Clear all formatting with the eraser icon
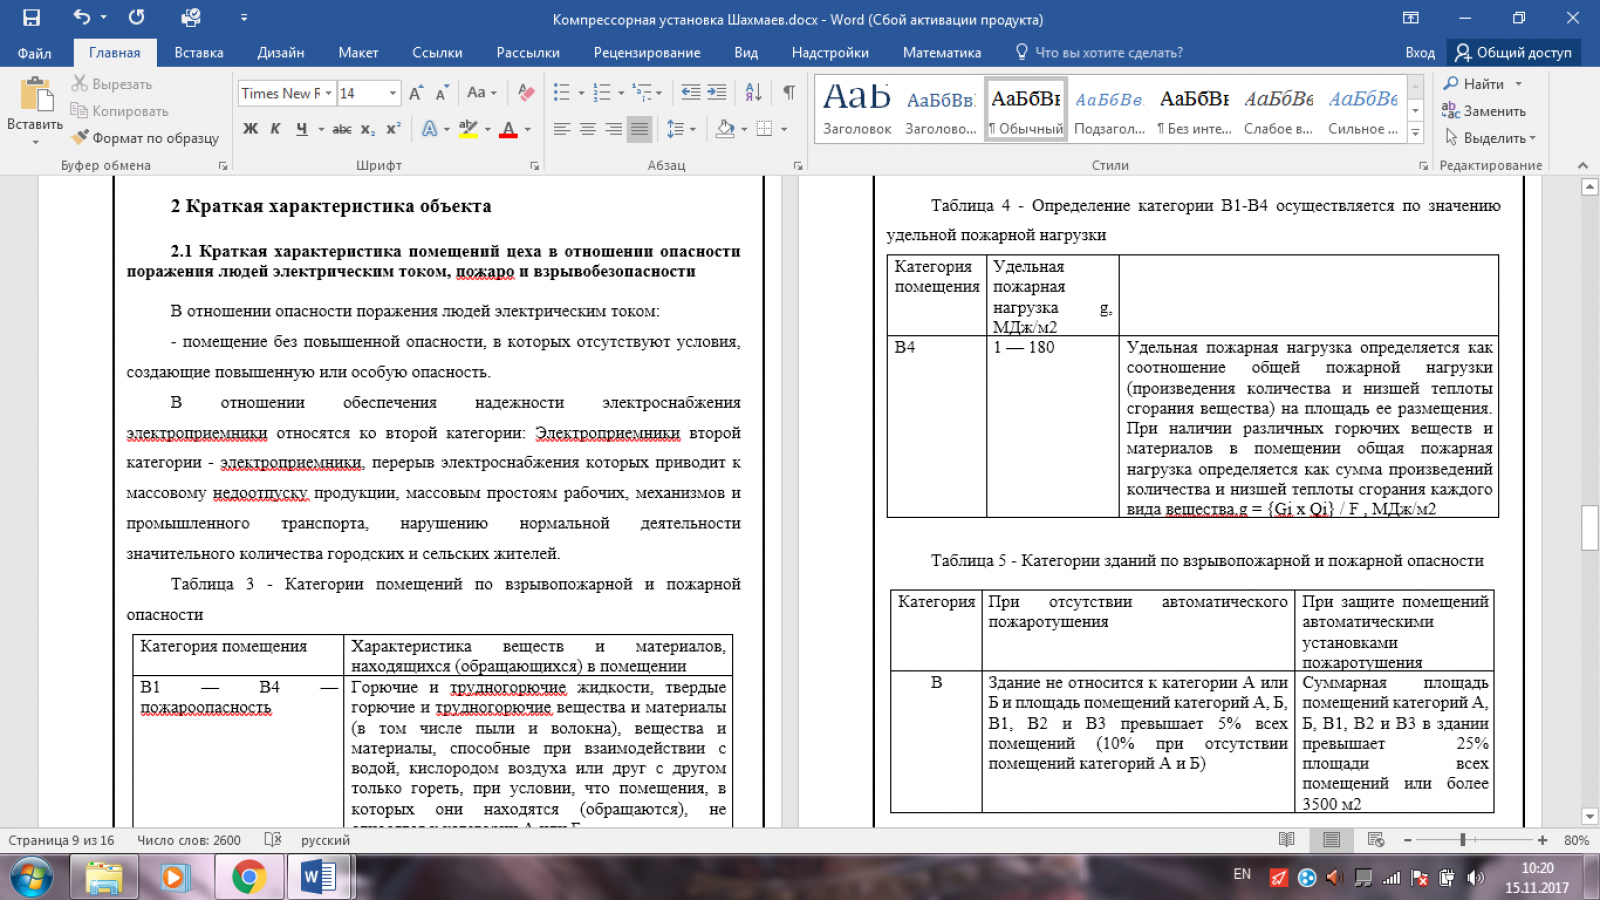 click(526, 93)
